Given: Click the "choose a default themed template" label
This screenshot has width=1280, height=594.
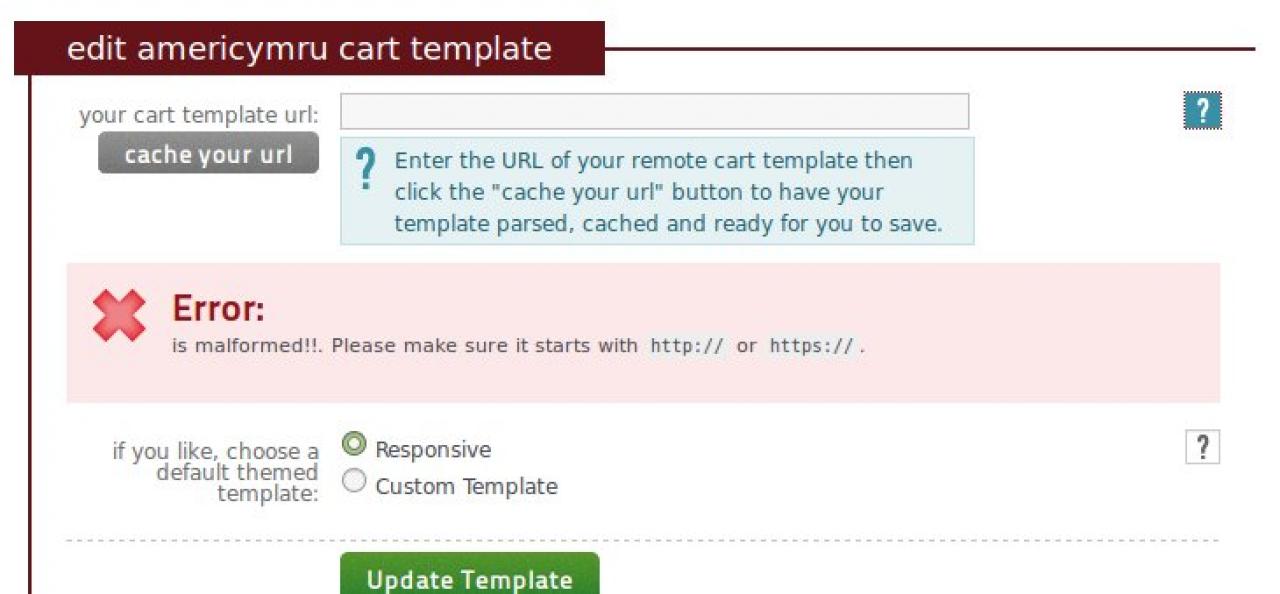Looking at the screenshot, I should (x=215, y=471).
